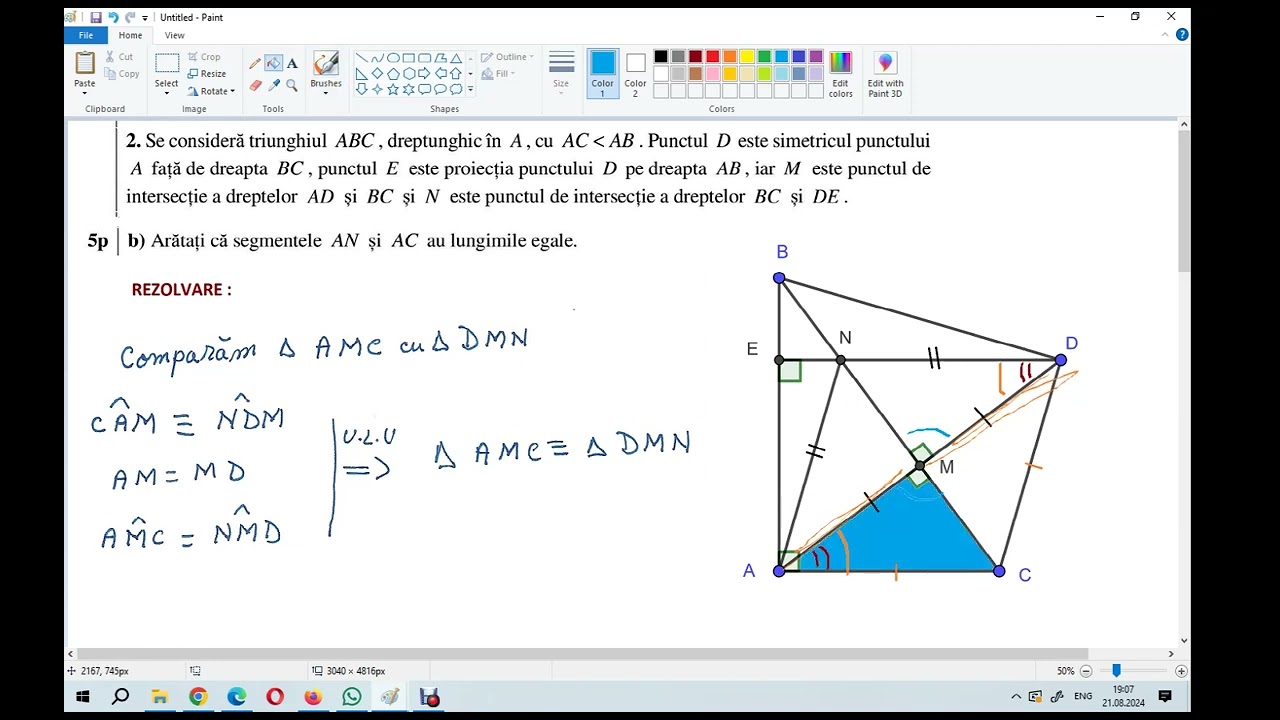
Task: Switch to the Home tab
Action: [x=131, y=35]
